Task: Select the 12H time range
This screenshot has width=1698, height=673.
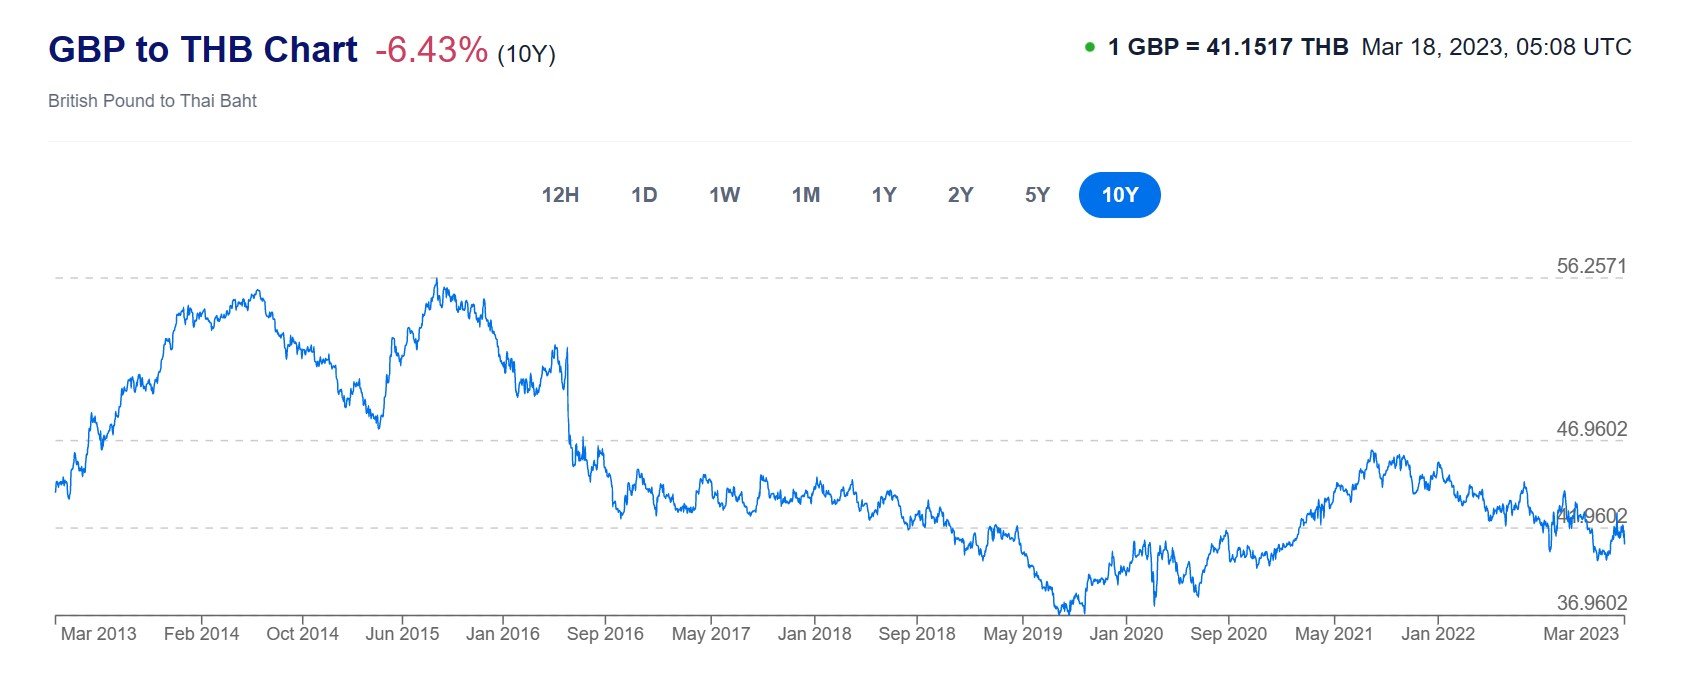Action: (x=560, y=195)
